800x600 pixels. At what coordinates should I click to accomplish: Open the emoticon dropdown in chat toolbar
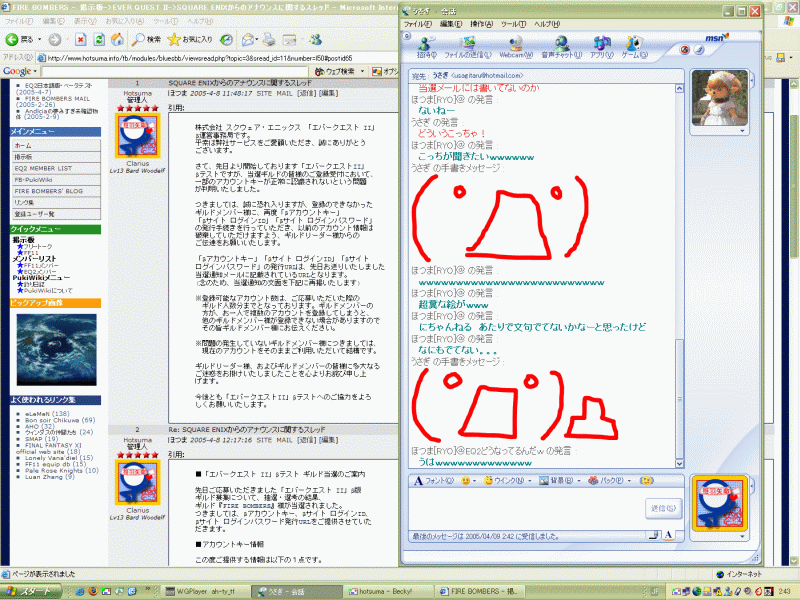pos(468,481)
